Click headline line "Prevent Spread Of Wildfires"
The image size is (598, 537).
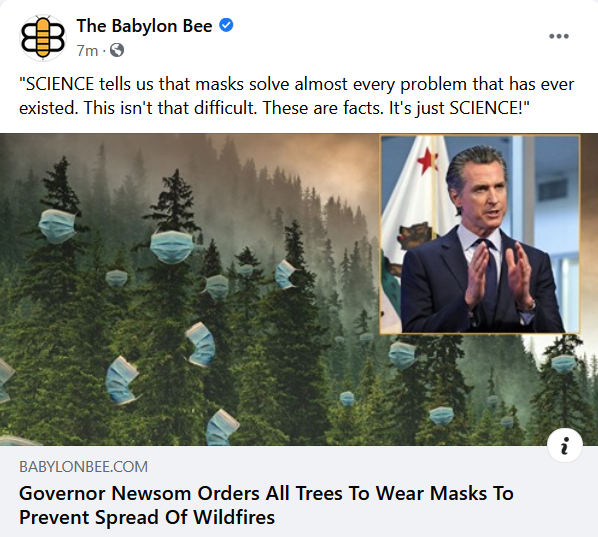pyautogui.click(x=147, y=518)
